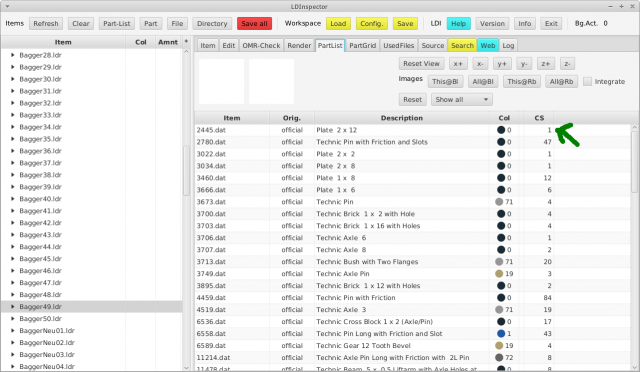Open the cyan Help button

click(x=458, y=24)
